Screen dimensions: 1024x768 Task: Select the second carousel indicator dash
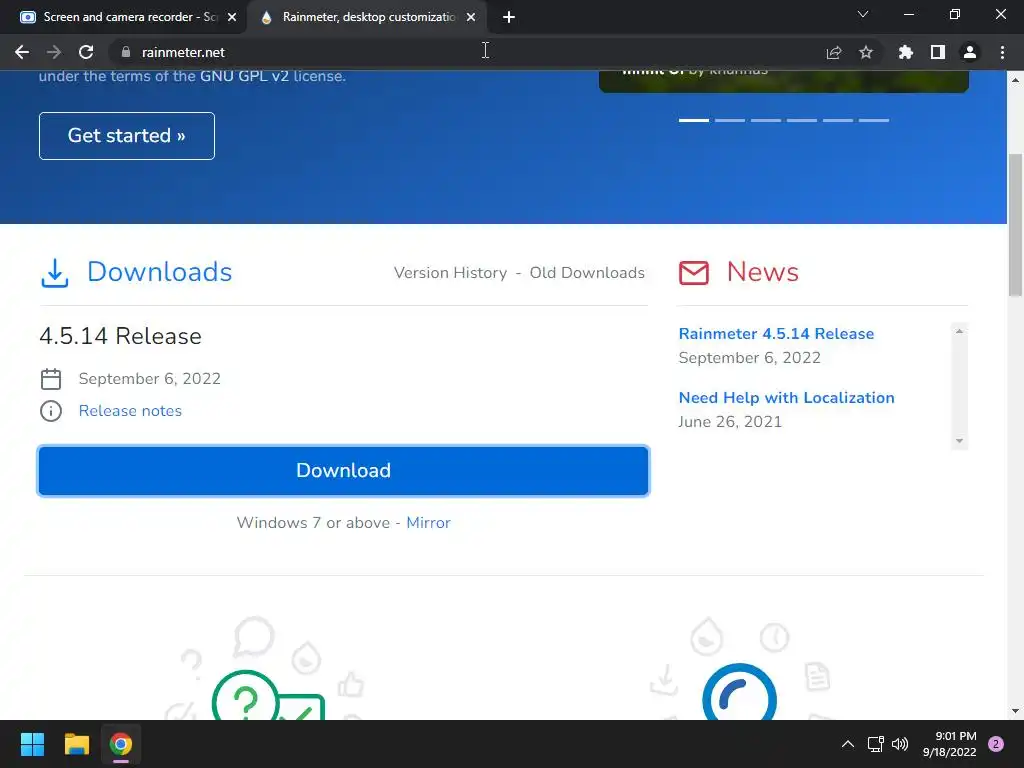(x=729, y=120)
